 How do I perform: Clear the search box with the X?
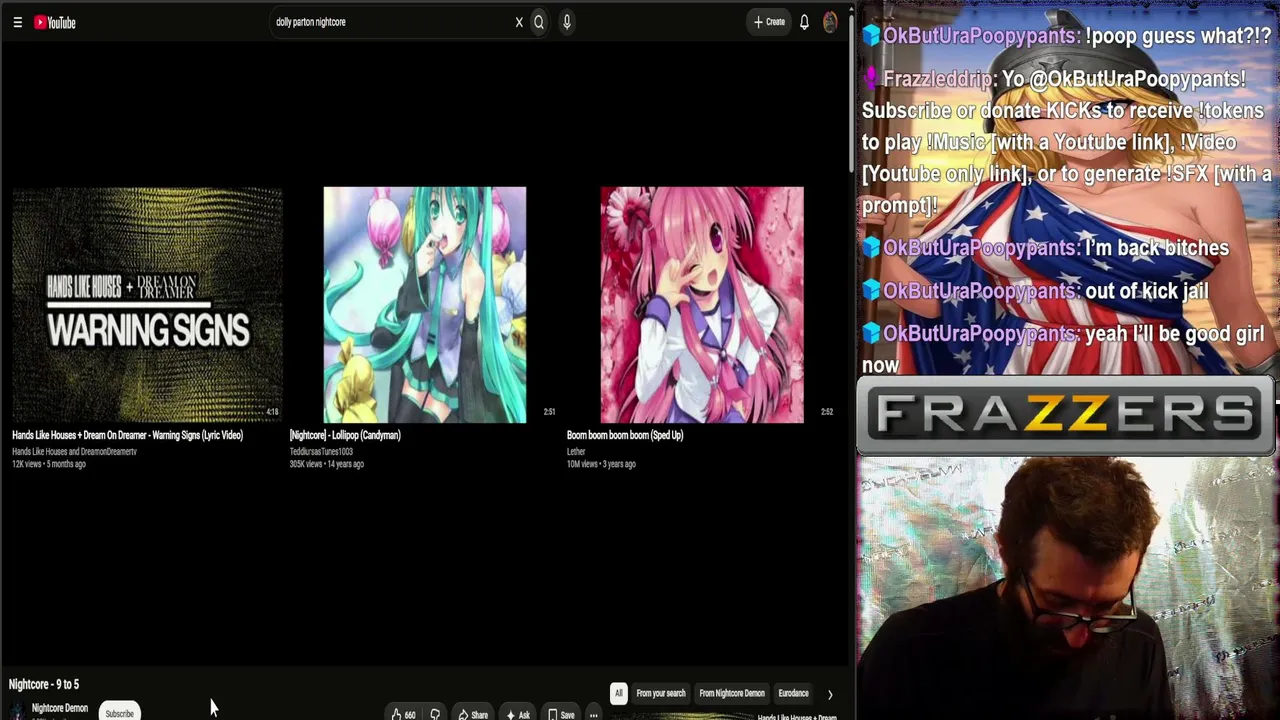pyautogui.click(x=519, y=22)
